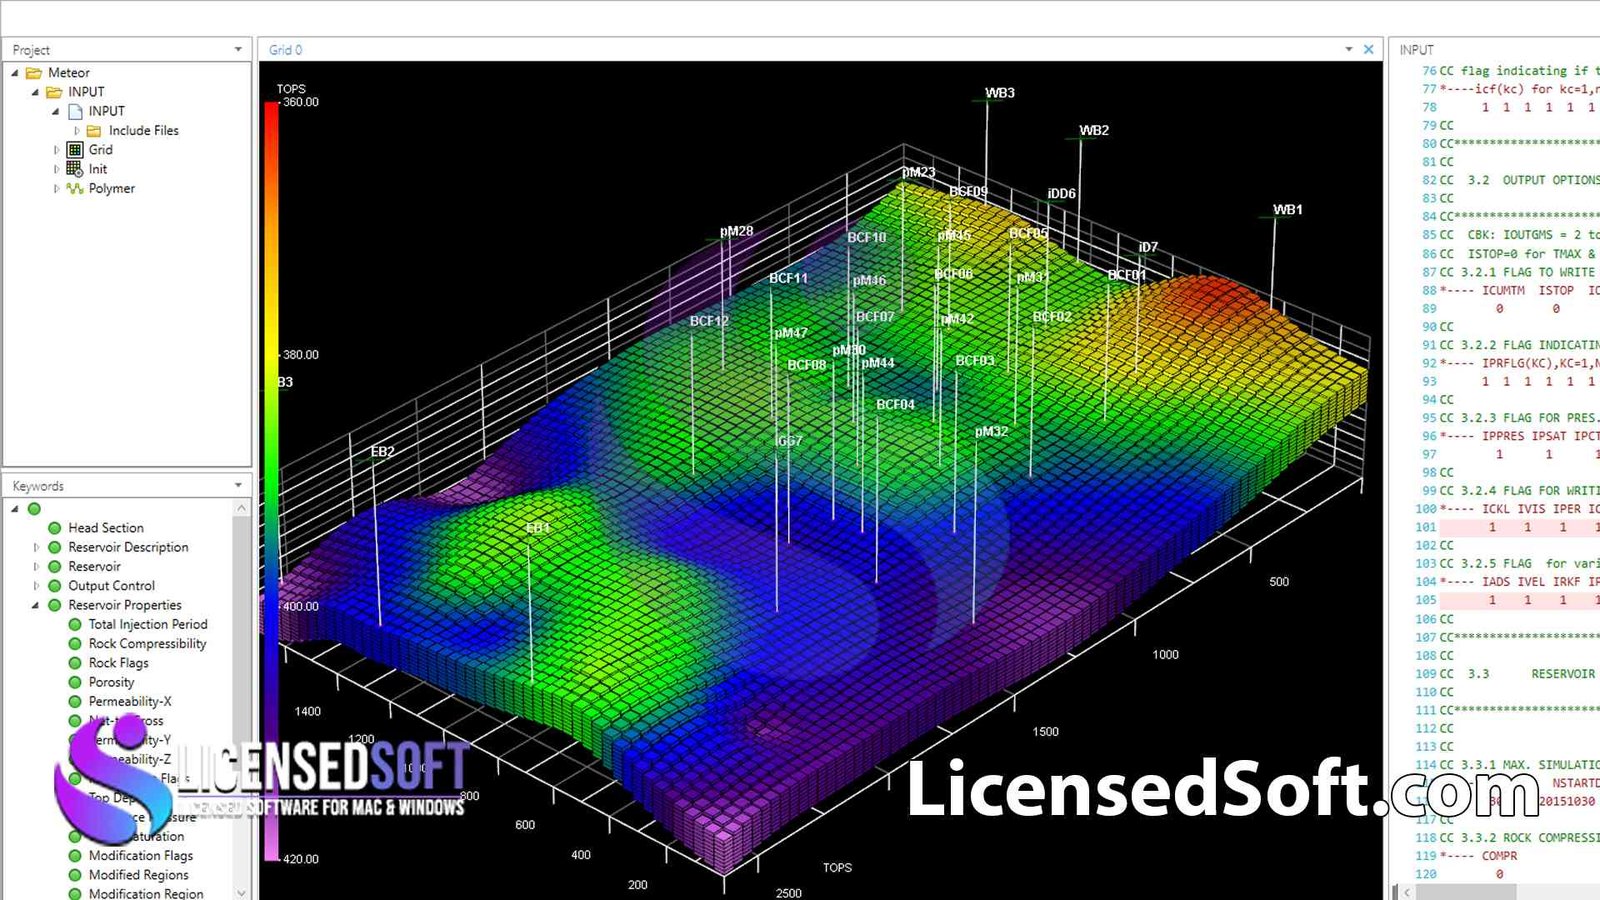Expand the Grid node in Project tree
This screenshot has width=1600, height=900.
coord(56,150)
